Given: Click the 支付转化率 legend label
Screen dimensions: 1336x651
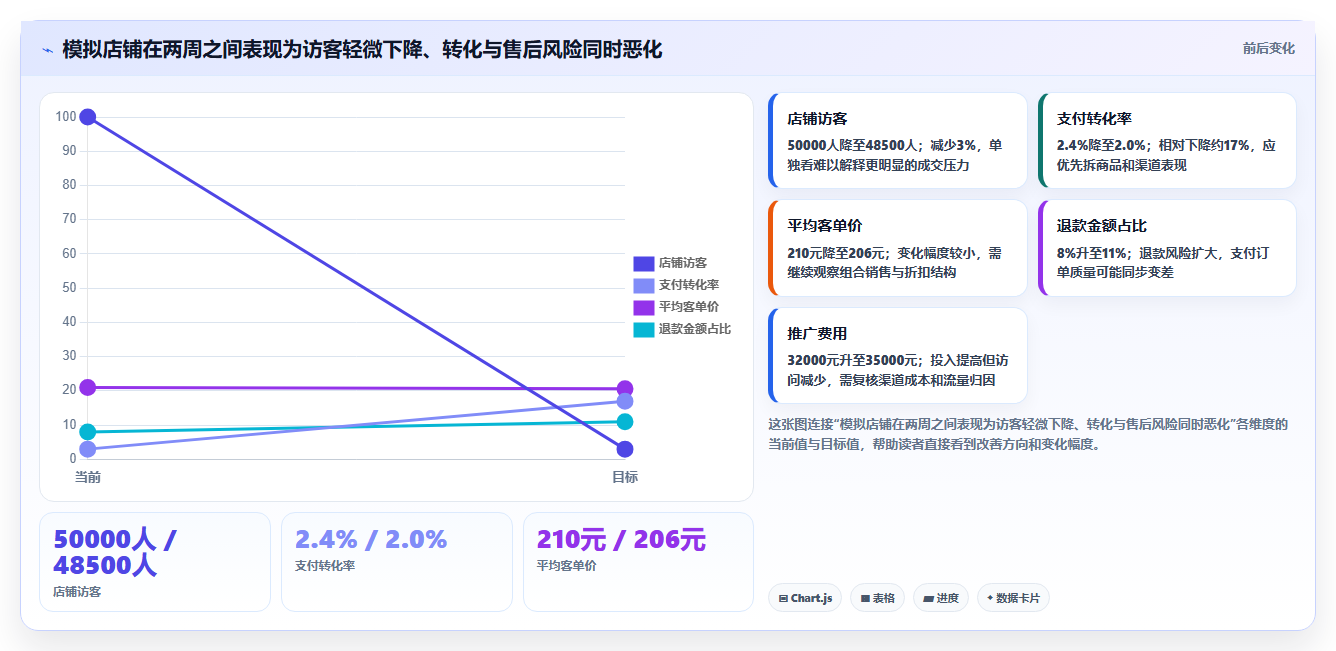Looking at the screenshot, I should click(689, 285).
